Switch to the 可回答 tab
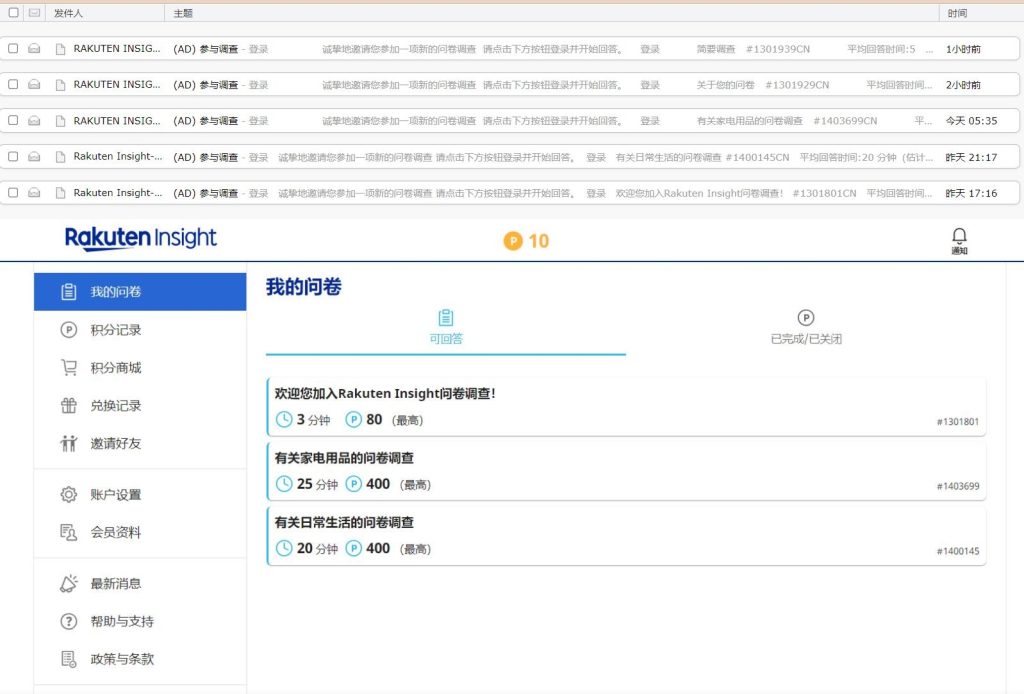The image size is (1024, 694). (x=446, y=326)
